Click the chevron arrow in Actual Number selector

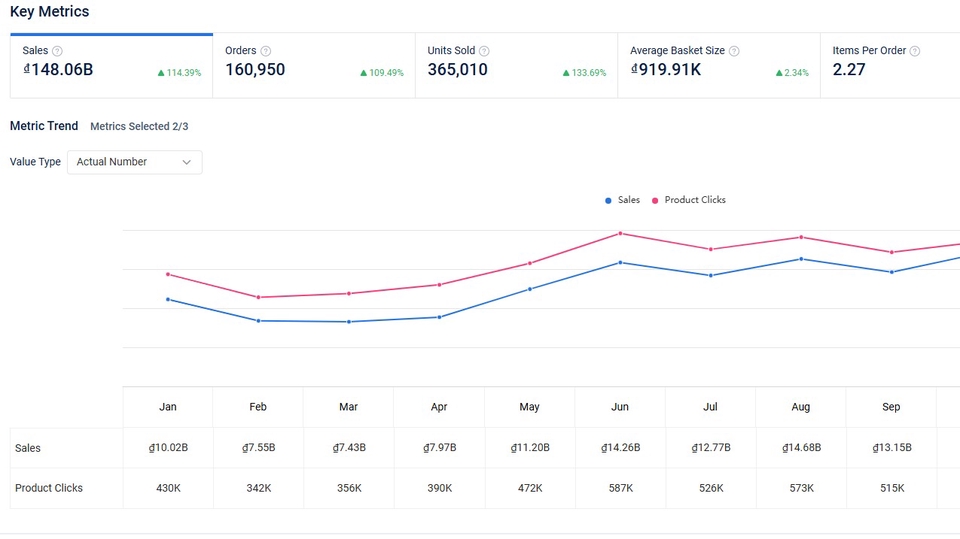pyautogui.click(x=187, y=162)
